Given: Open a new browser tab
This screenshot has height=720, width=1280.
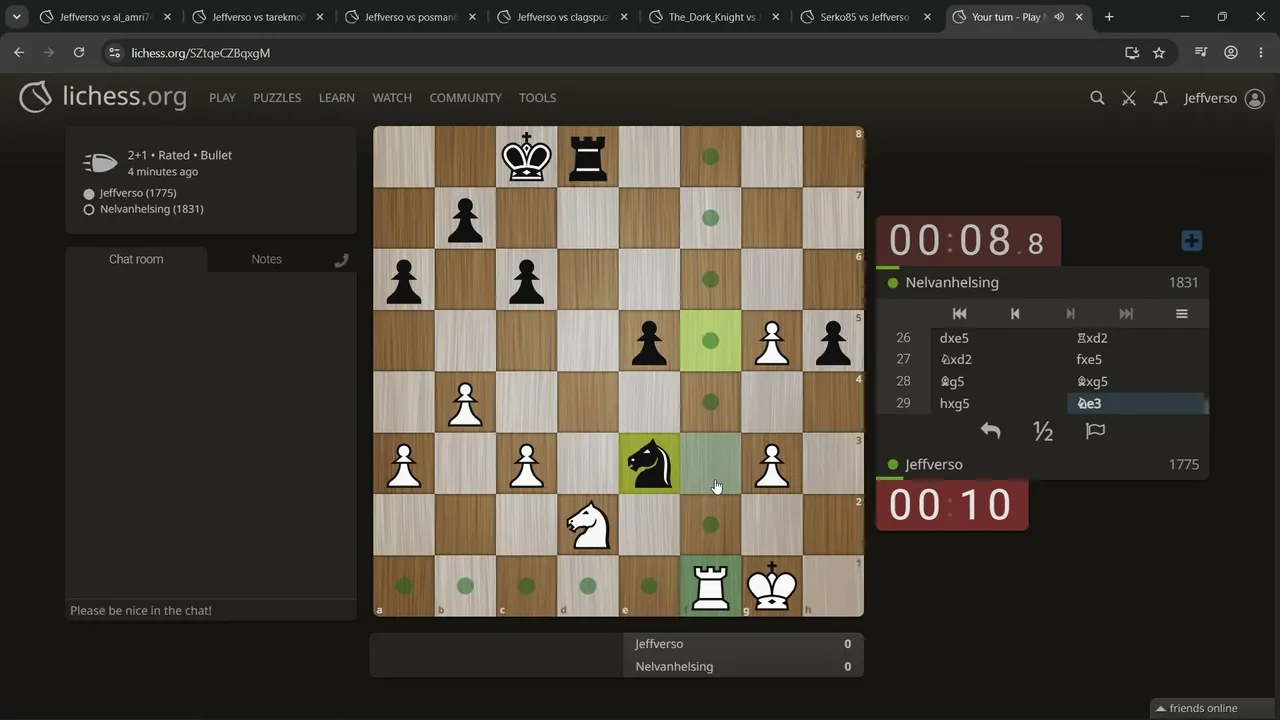Looking at the screenshot, I should 1109,17.
